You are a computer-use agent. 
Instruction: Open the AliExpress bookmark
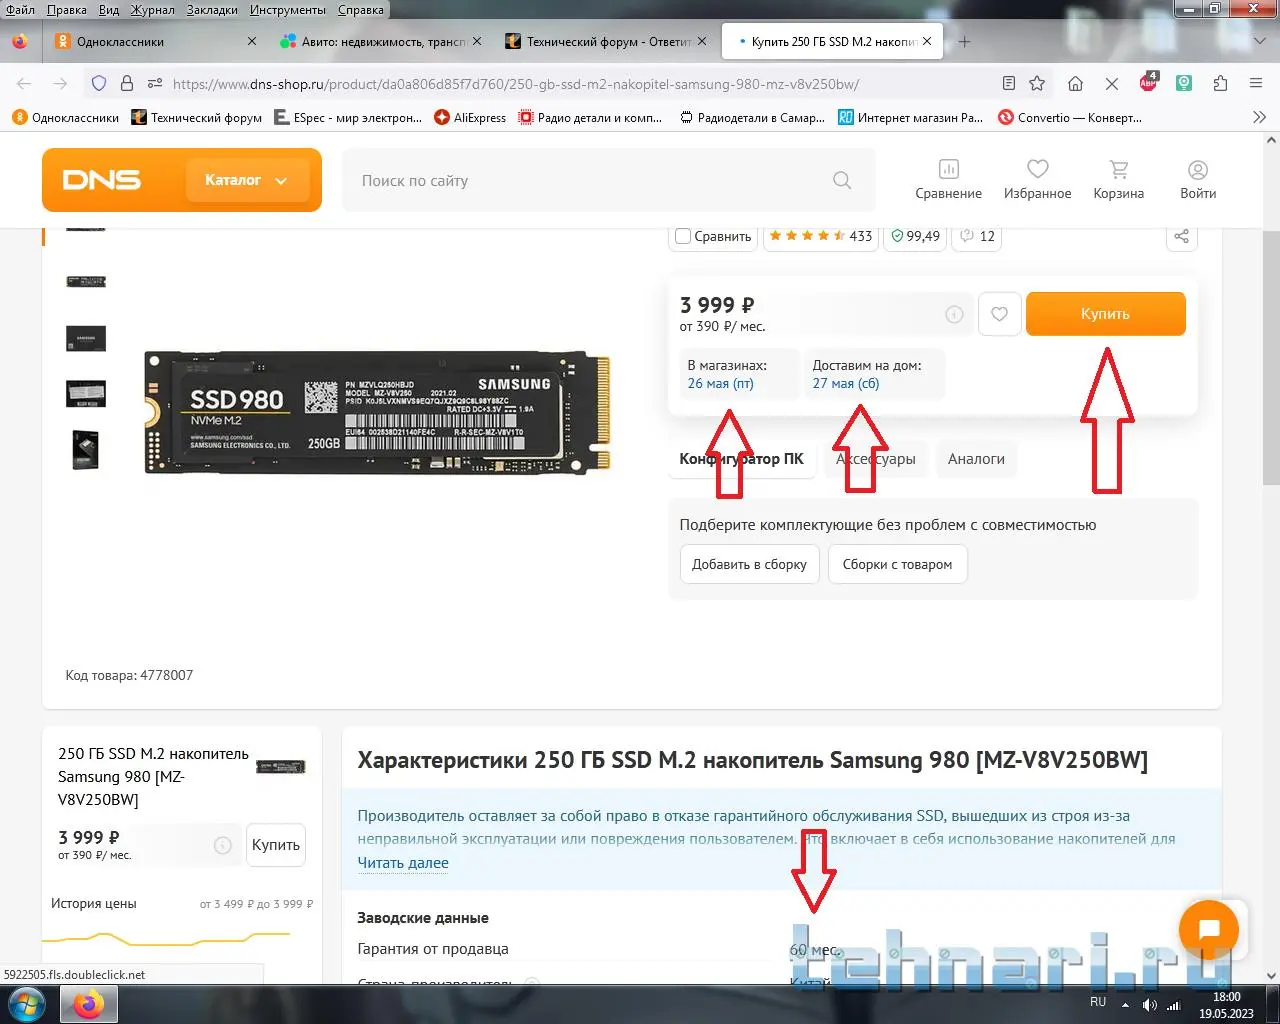470,118
